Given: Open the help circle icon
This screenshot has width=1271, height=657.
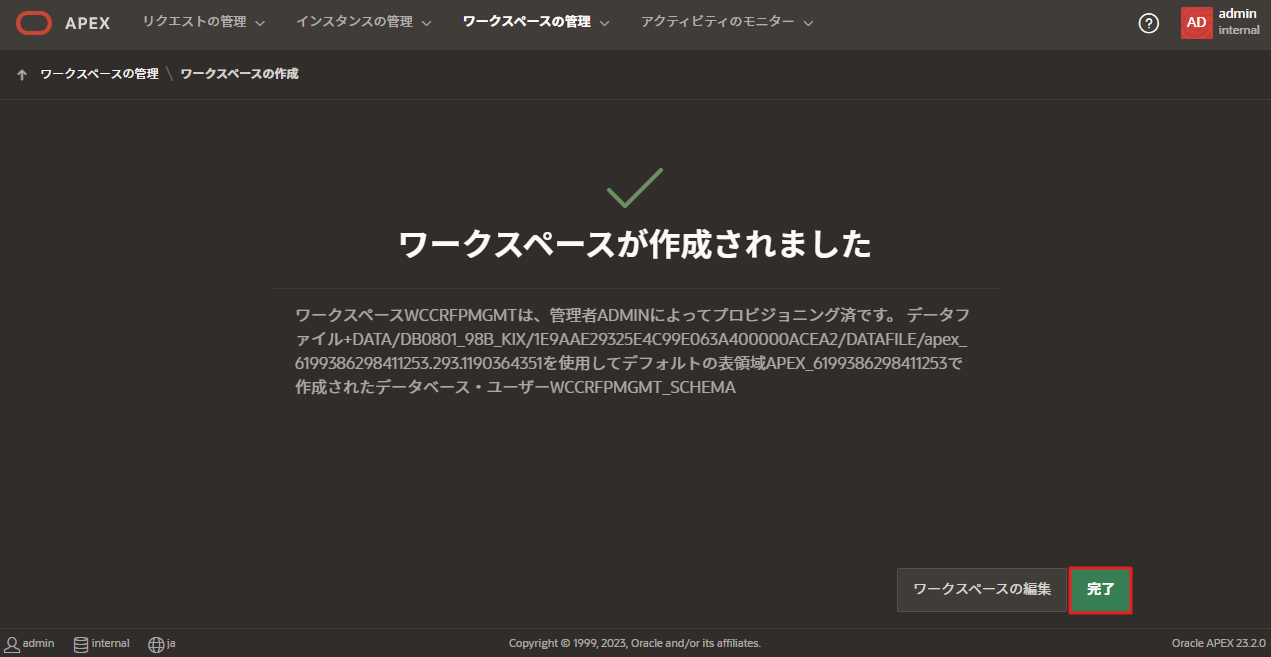Looking at the screenshot, I should coord(1148,22).
